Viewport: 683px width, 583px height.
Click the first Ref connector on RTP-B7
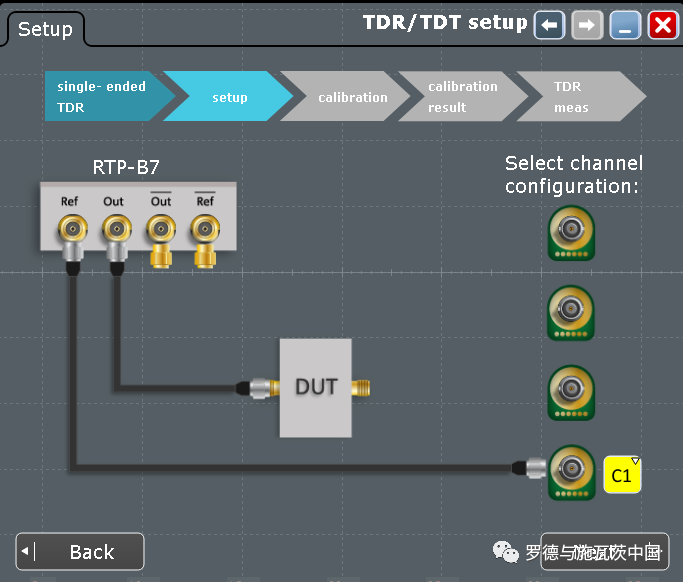70,233
